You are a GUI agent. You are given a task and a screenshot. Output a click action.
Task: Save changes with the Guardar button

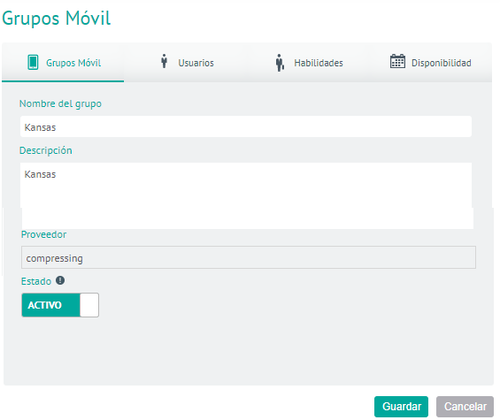pos(401,406)
